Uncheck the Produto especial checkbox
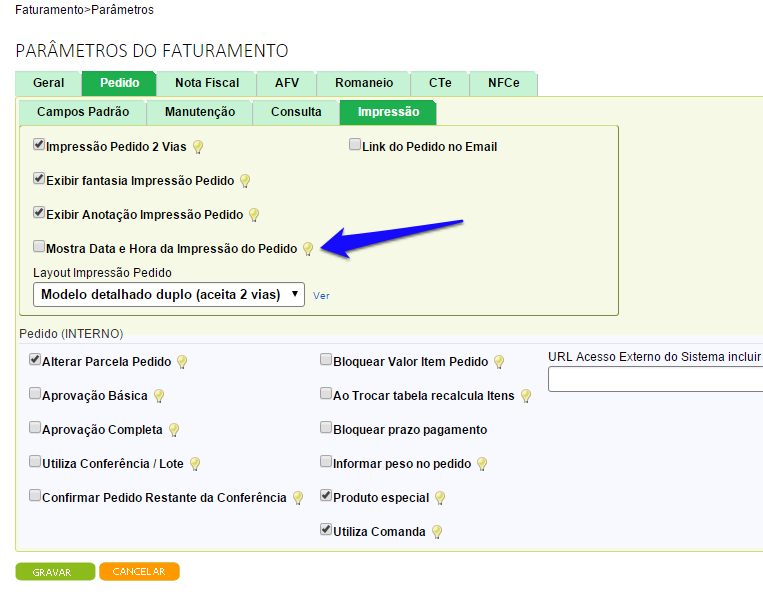The width and height of the screenshot is (763, 602). coord(326,496)
